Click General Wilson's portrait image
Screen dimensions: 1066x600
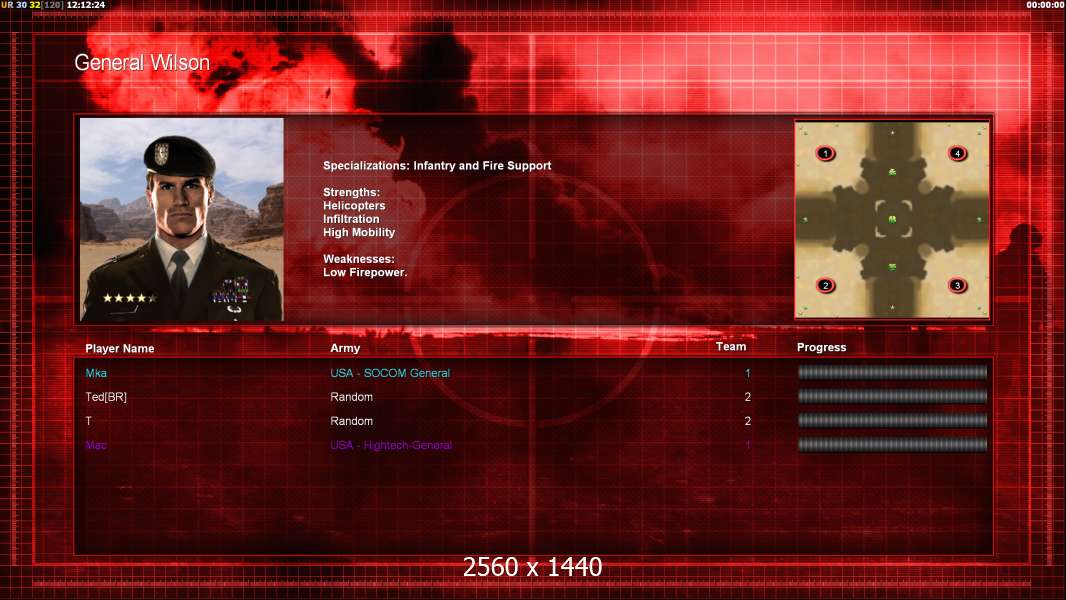[182, 219]
